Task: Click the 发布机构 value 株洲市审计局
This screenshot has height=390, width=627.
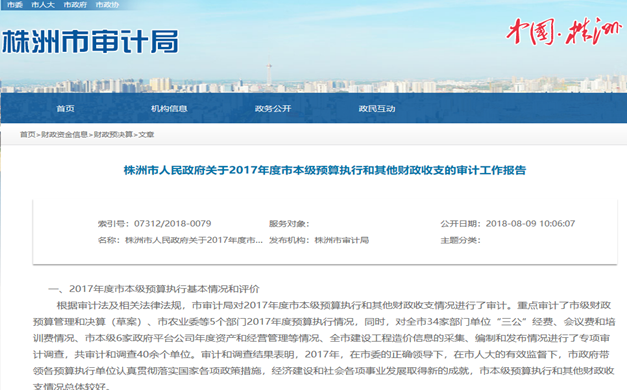Action: click(x=342, y=240)
